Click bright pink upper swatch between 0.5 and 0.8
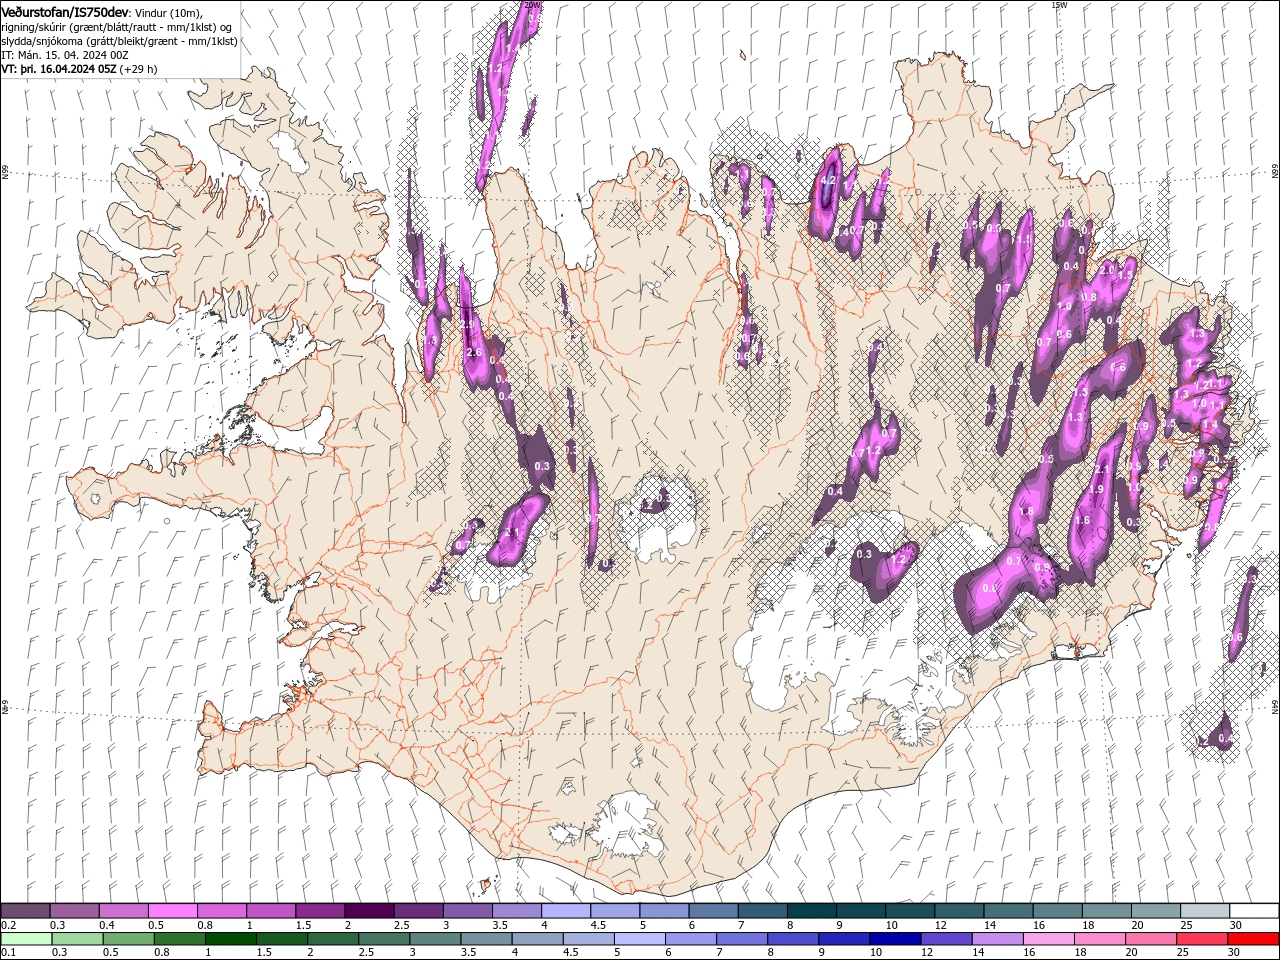 pos(172,911)
